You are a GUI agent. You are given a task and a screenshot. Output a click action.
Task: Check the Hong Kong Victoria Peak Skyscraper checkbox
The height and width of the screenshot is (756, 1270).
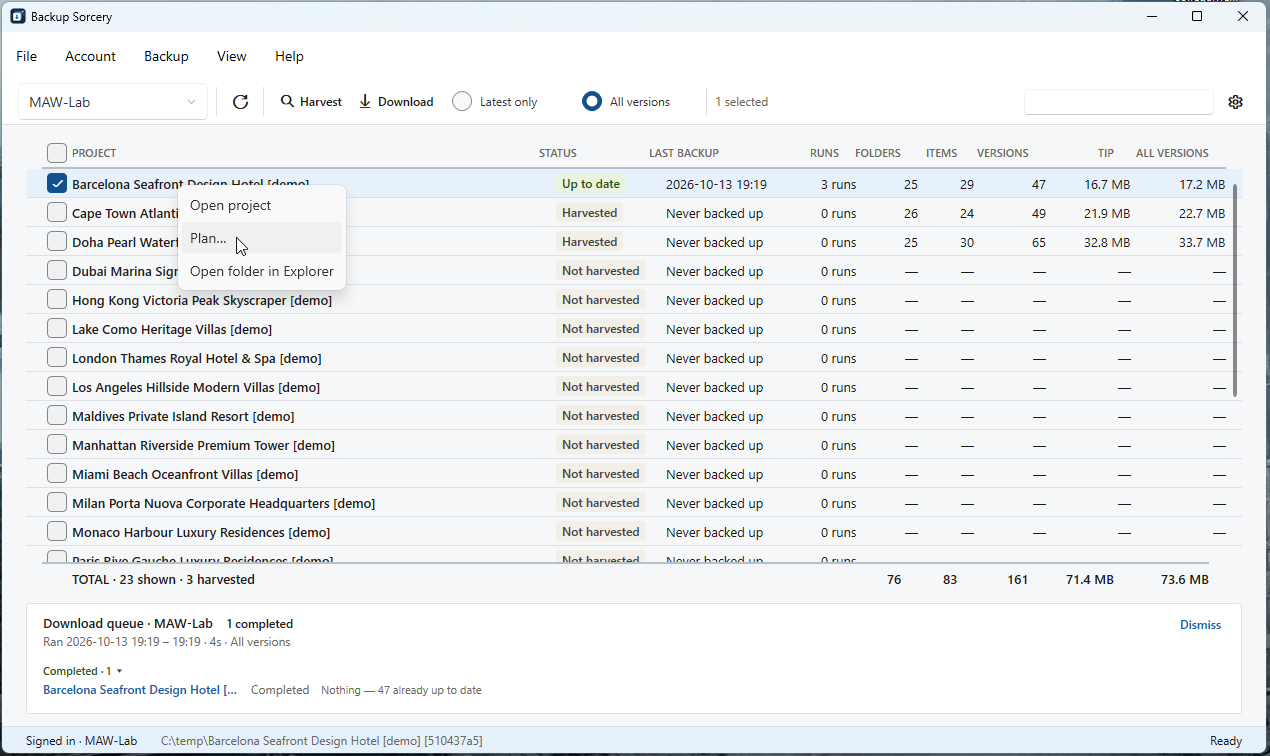[x=57, y=300]
